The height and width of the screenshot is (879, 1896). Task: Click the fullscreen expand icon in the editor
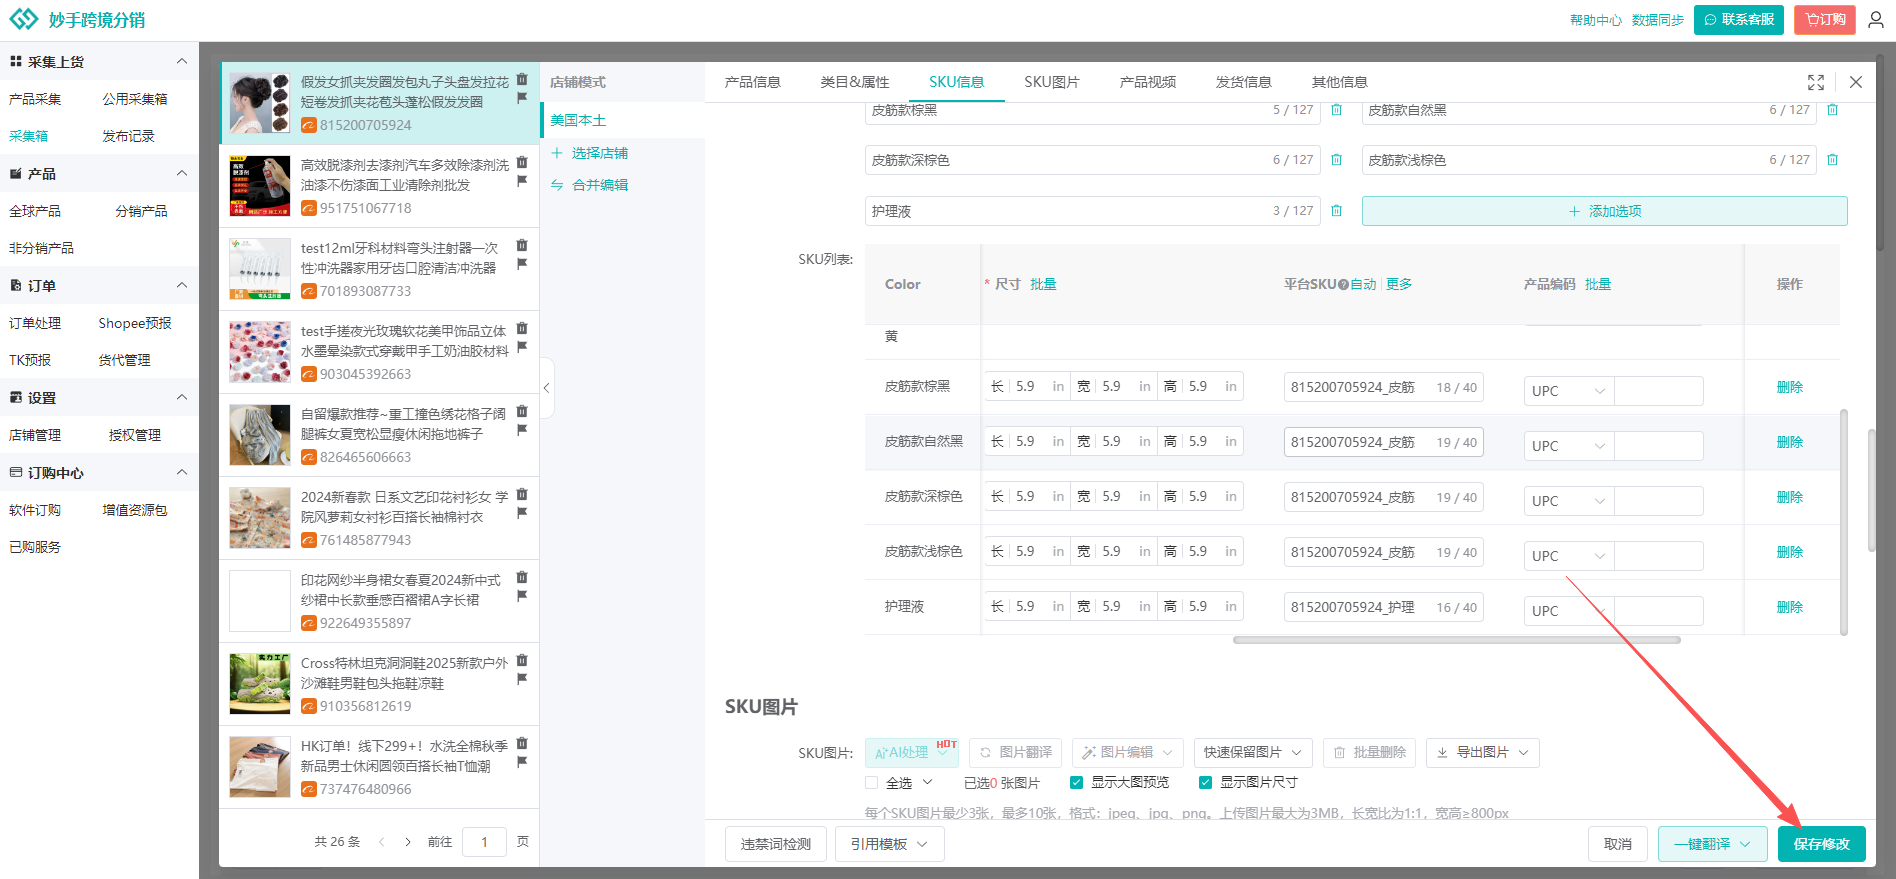[1816, 82]
